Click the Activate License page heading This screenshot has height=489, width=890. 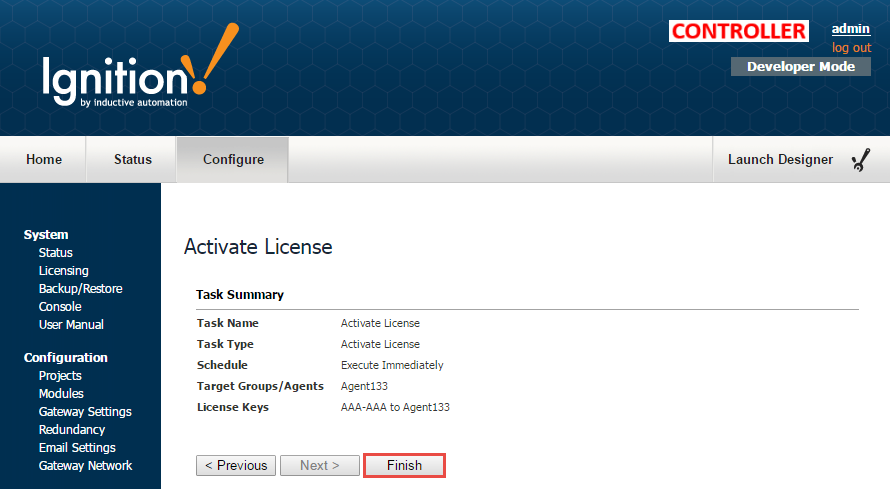[258, 247]
